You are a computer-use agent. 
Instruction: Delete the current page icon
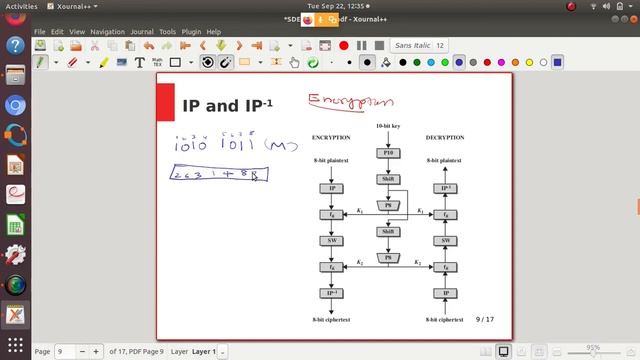307,45
